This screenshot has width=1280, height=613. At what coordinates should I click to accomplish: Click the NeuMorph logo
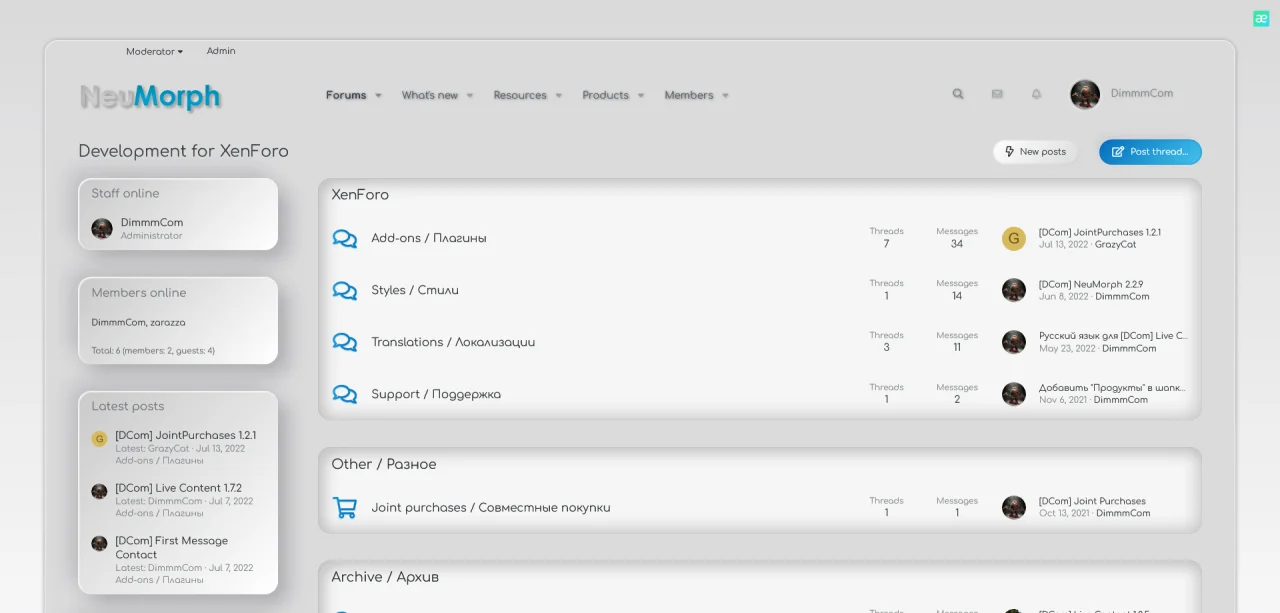150,96
